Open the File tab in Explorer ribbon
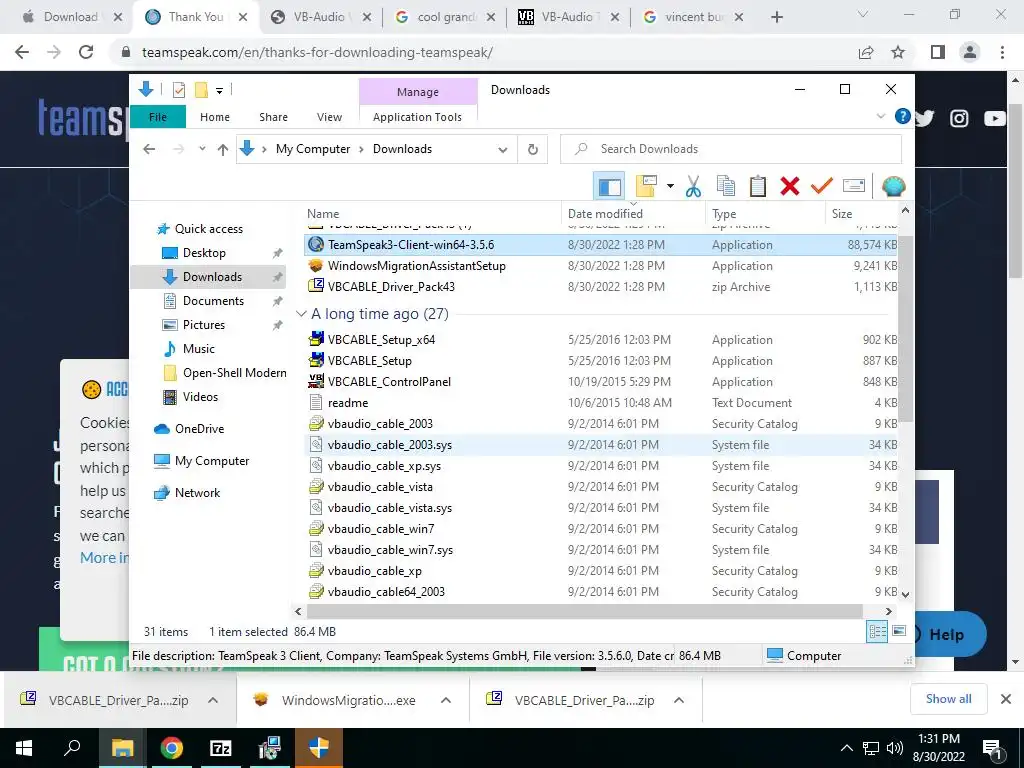 (157, 117)
